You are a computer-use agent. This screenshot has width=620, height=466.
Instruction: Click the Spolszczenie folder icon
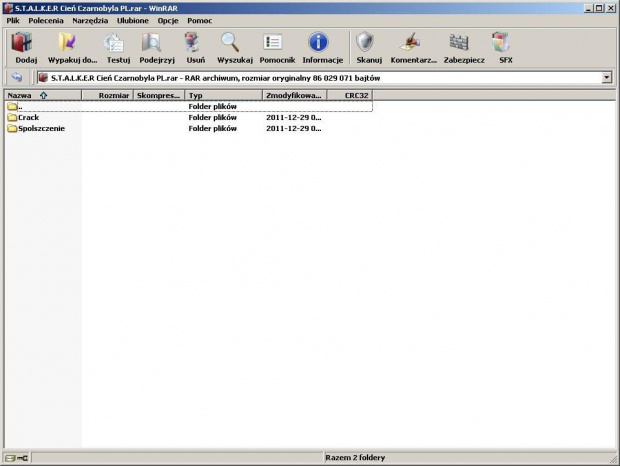(12, 128)
